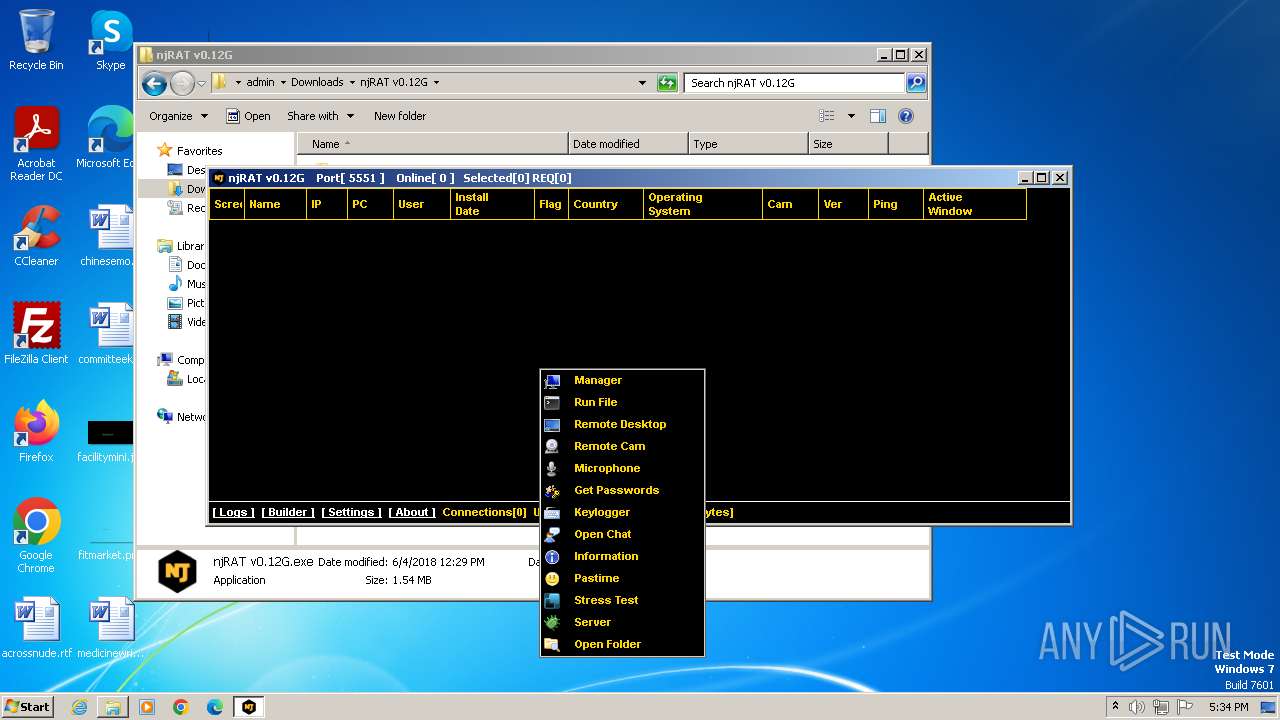This screenshot has height=720, width=1280.
Task: Click the taskbar clock showing 5:34 PM
Action: click(1228, 707)
